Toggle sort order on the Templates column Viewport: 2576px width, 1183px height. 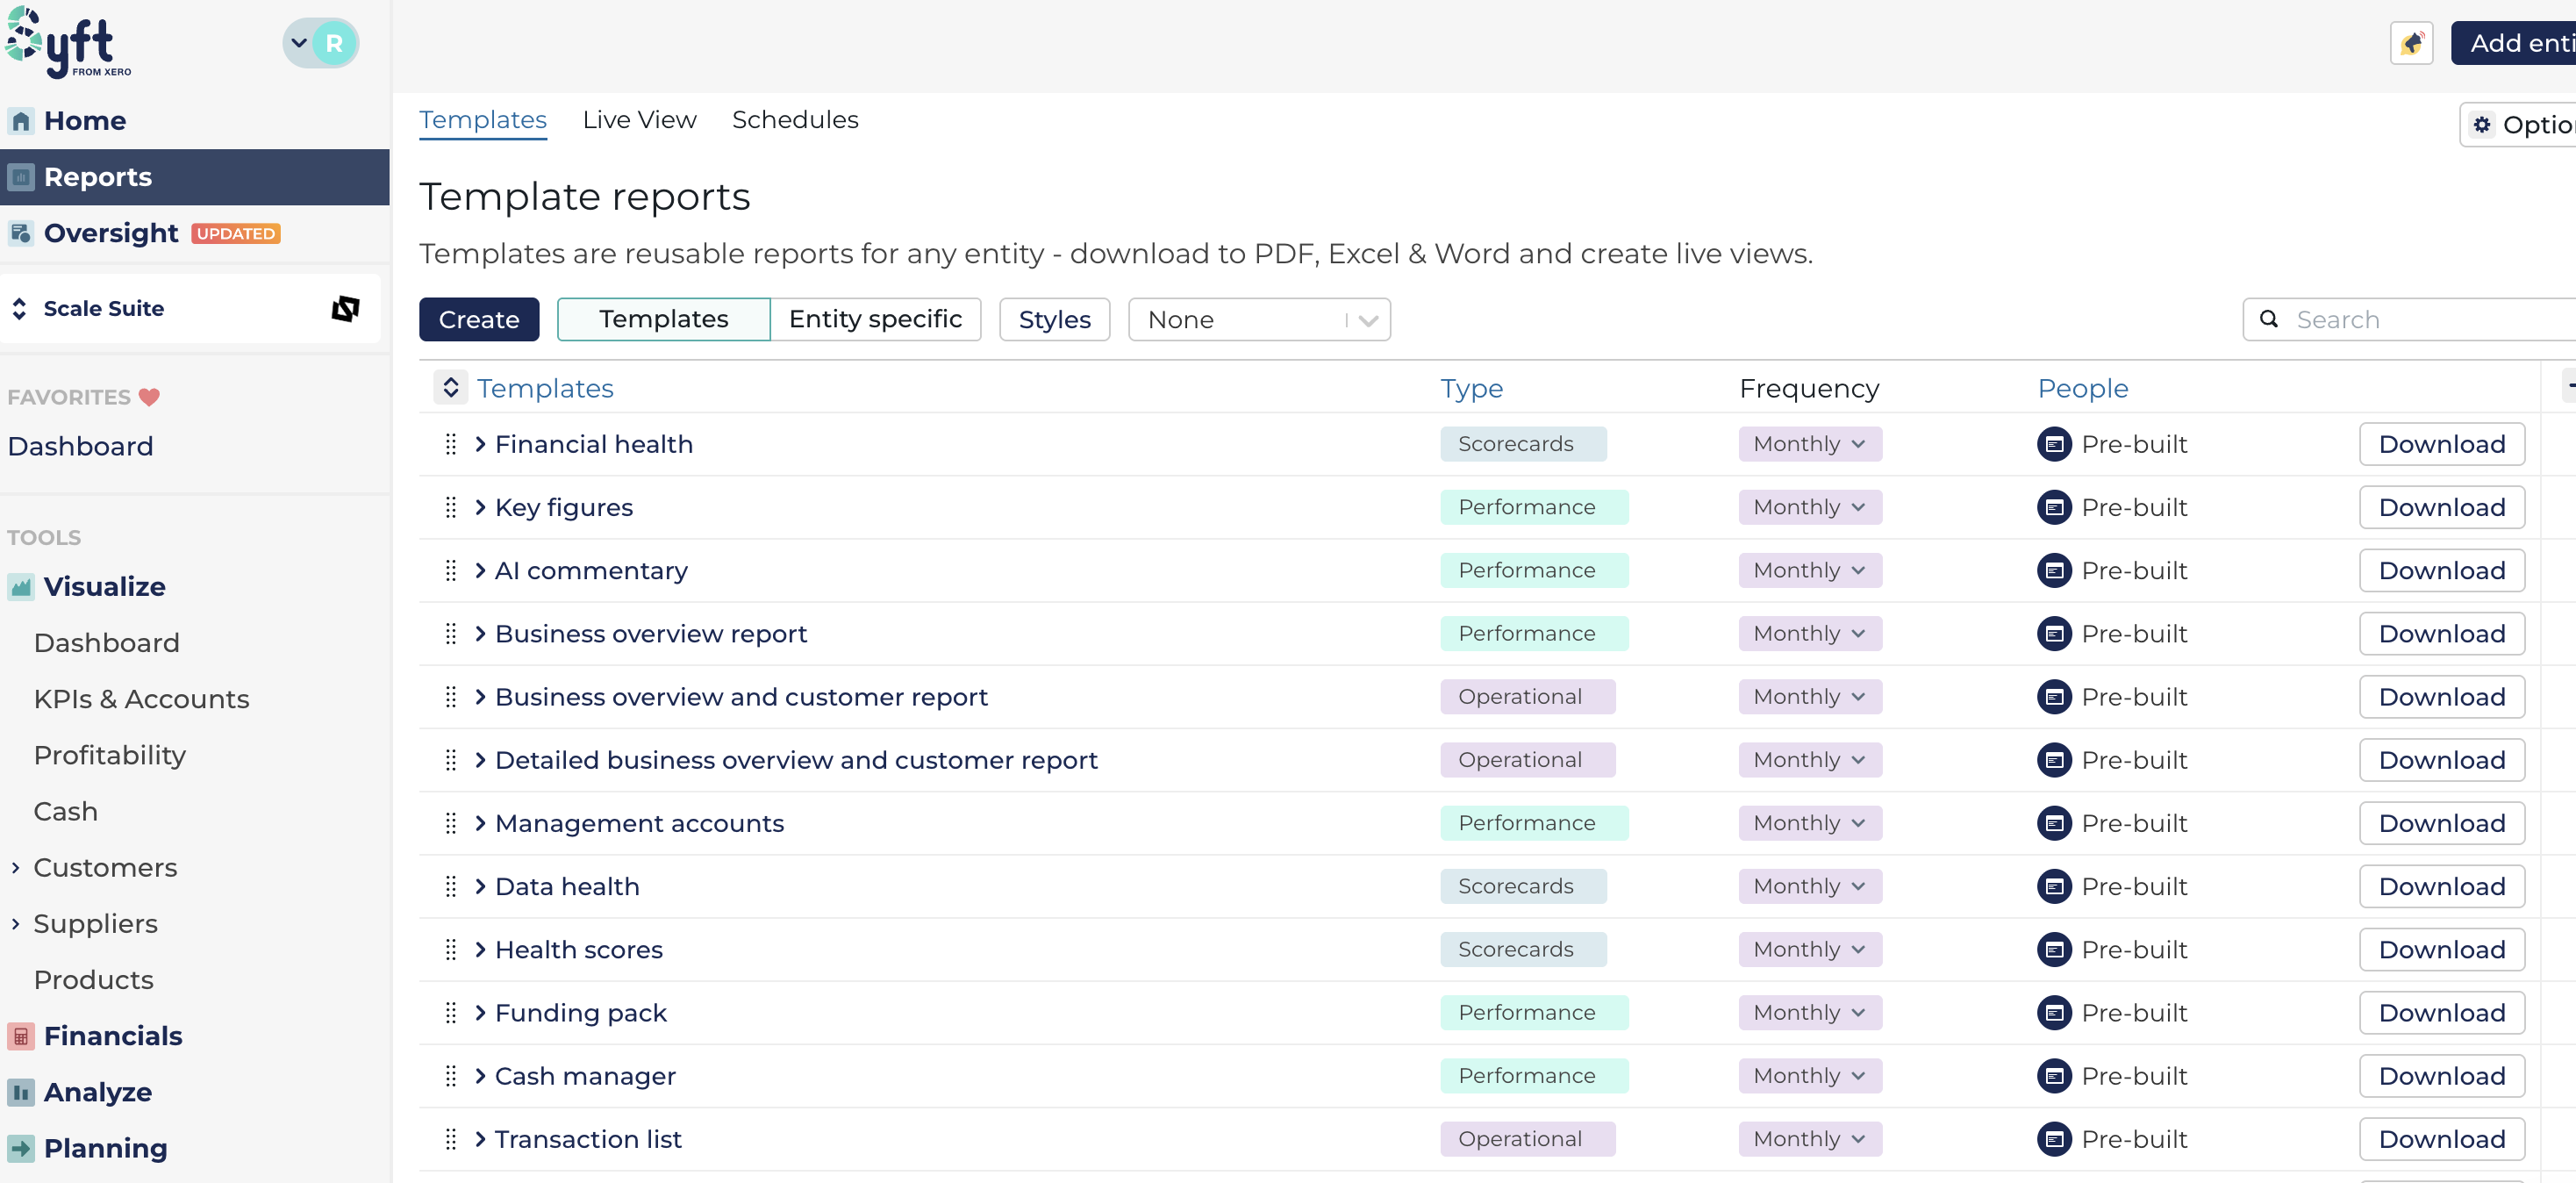451,388
